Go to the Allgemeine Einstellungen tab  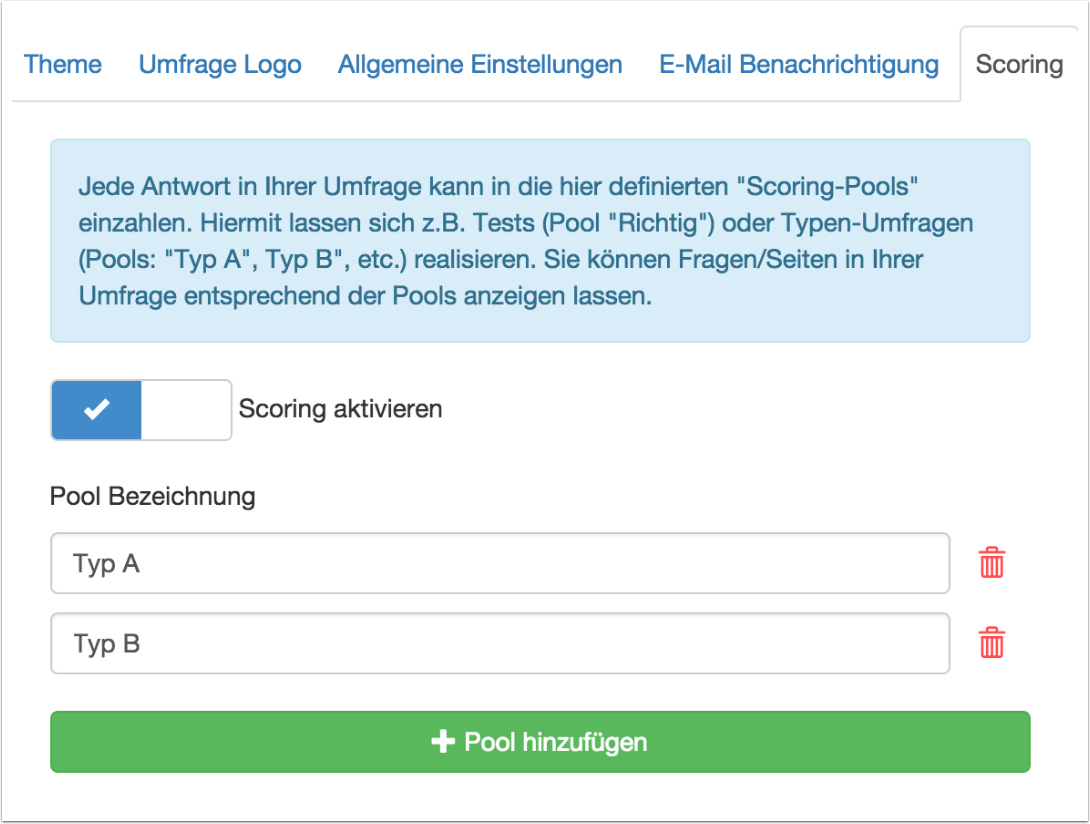coord(480,65)
